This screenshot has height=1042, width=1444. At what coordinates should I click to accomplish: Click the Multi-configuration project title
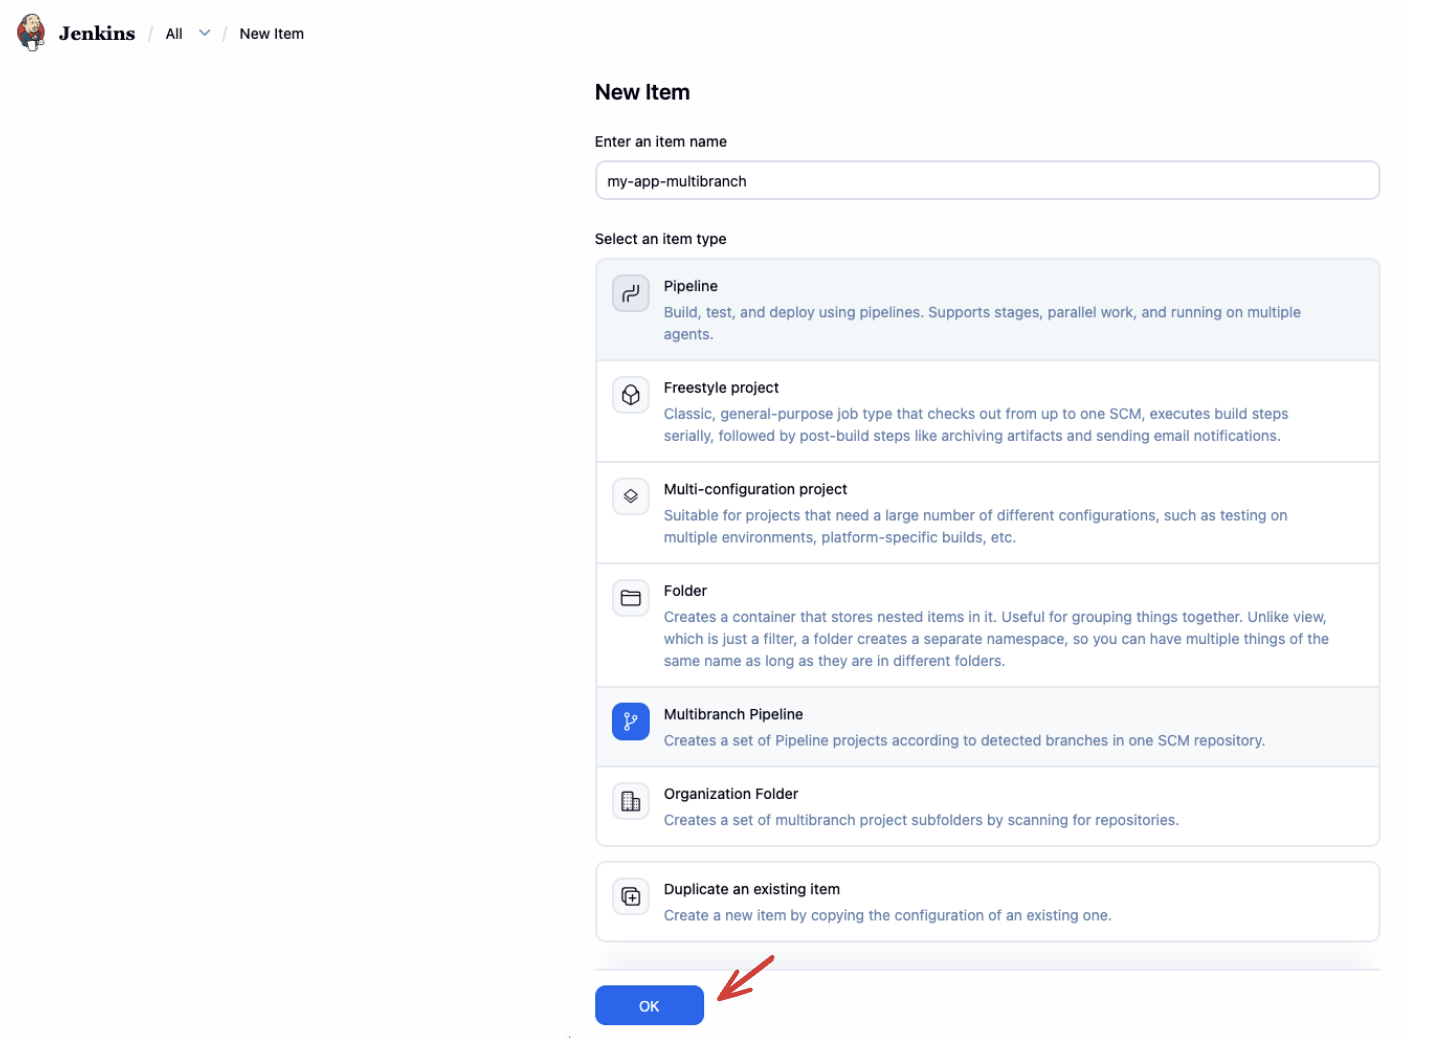tap(755, 489)
